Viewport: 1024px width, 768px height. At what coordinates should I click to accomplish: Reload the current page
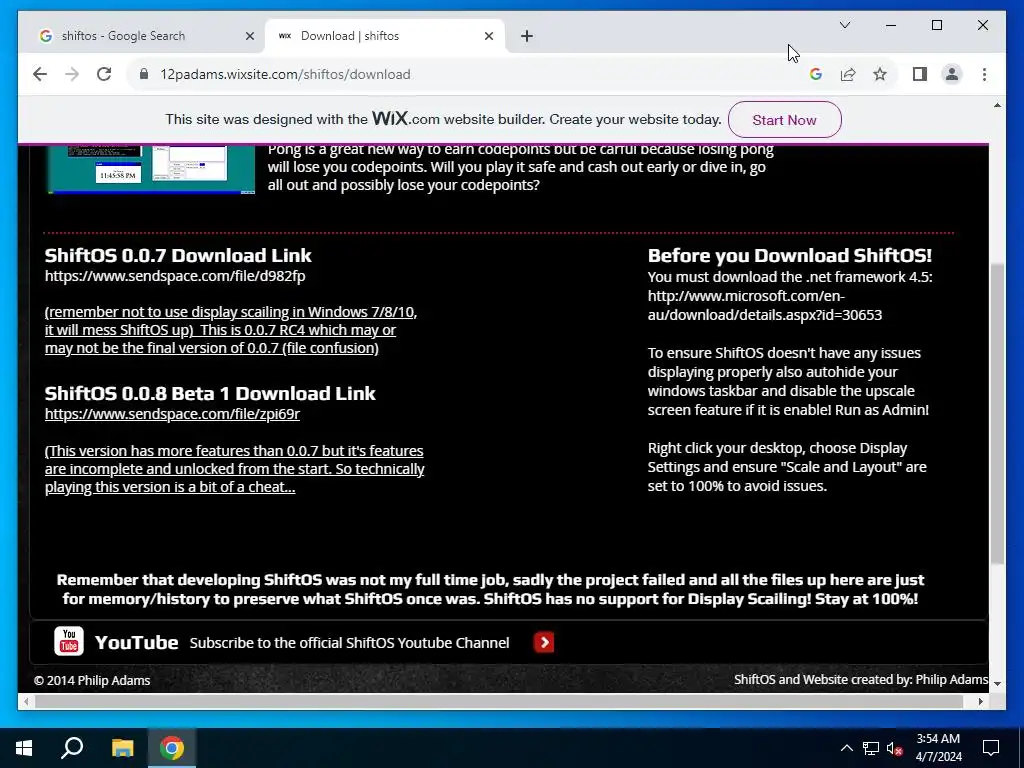[104, 74]
